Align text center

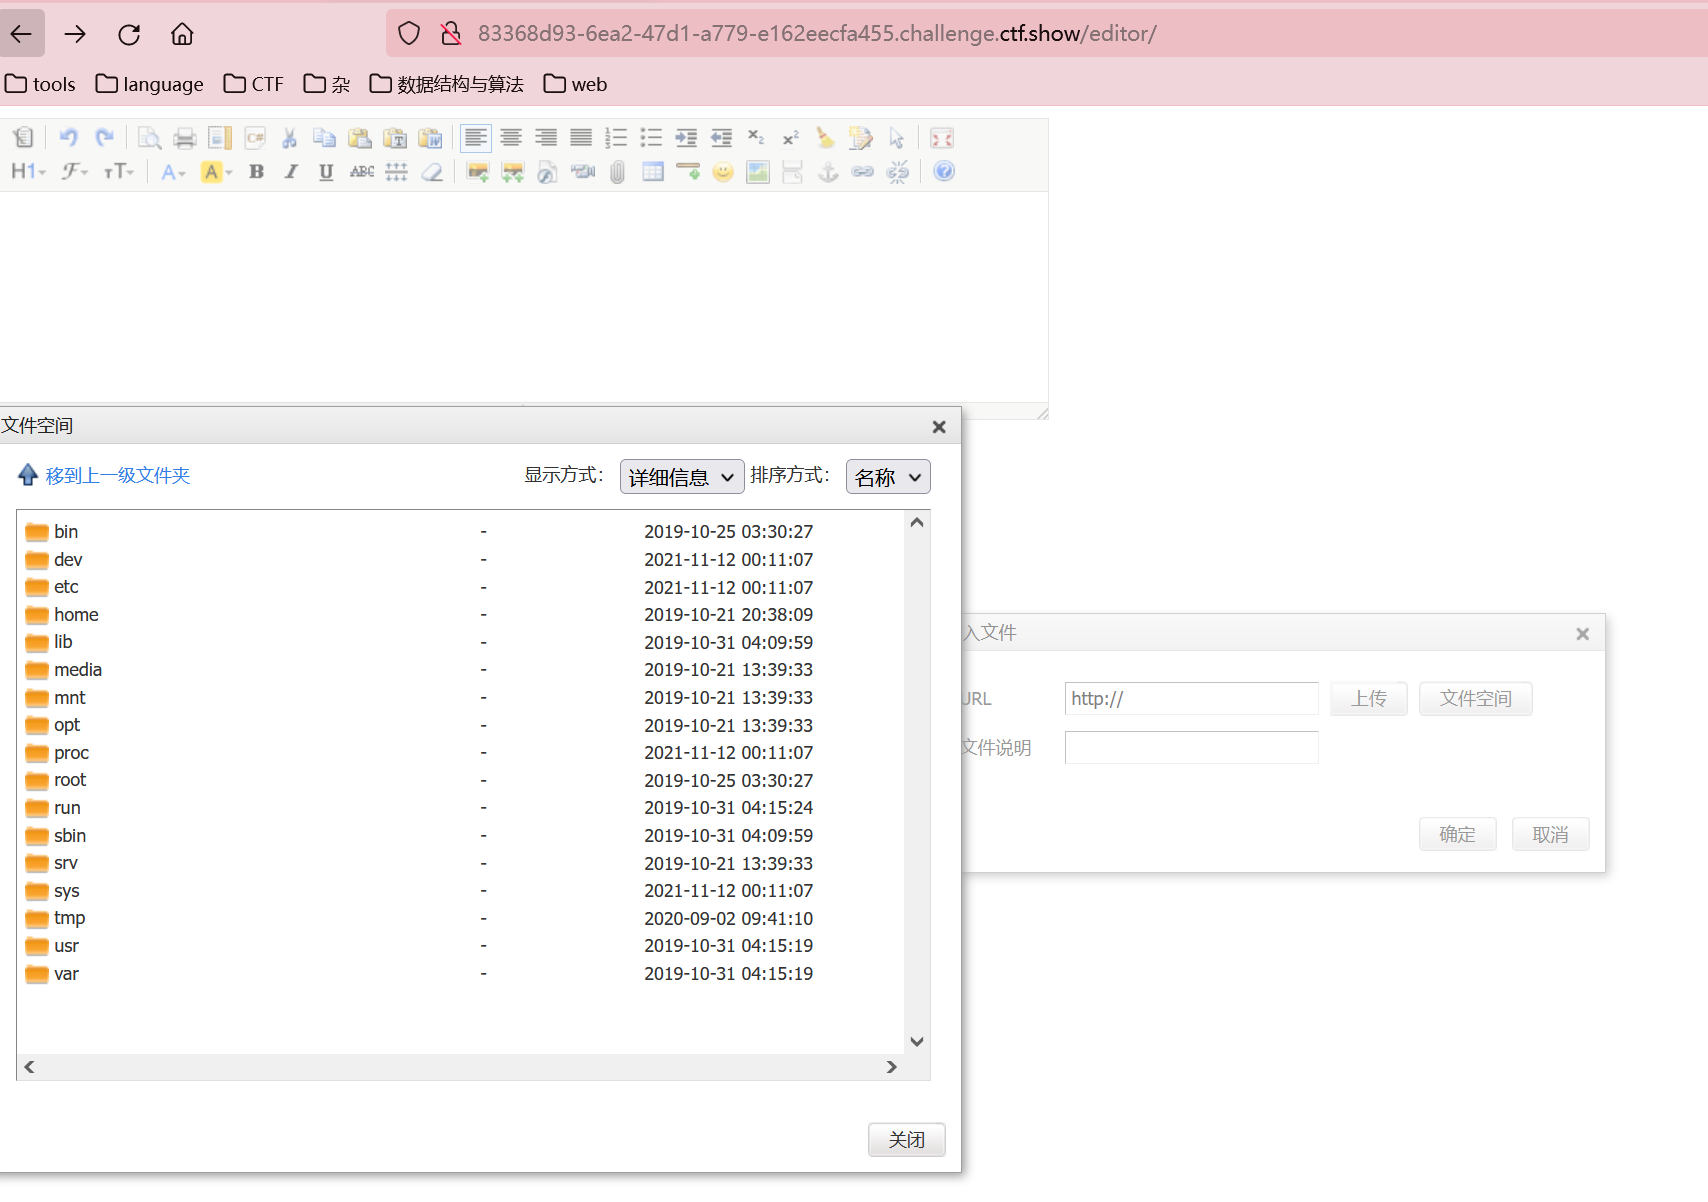511,138
